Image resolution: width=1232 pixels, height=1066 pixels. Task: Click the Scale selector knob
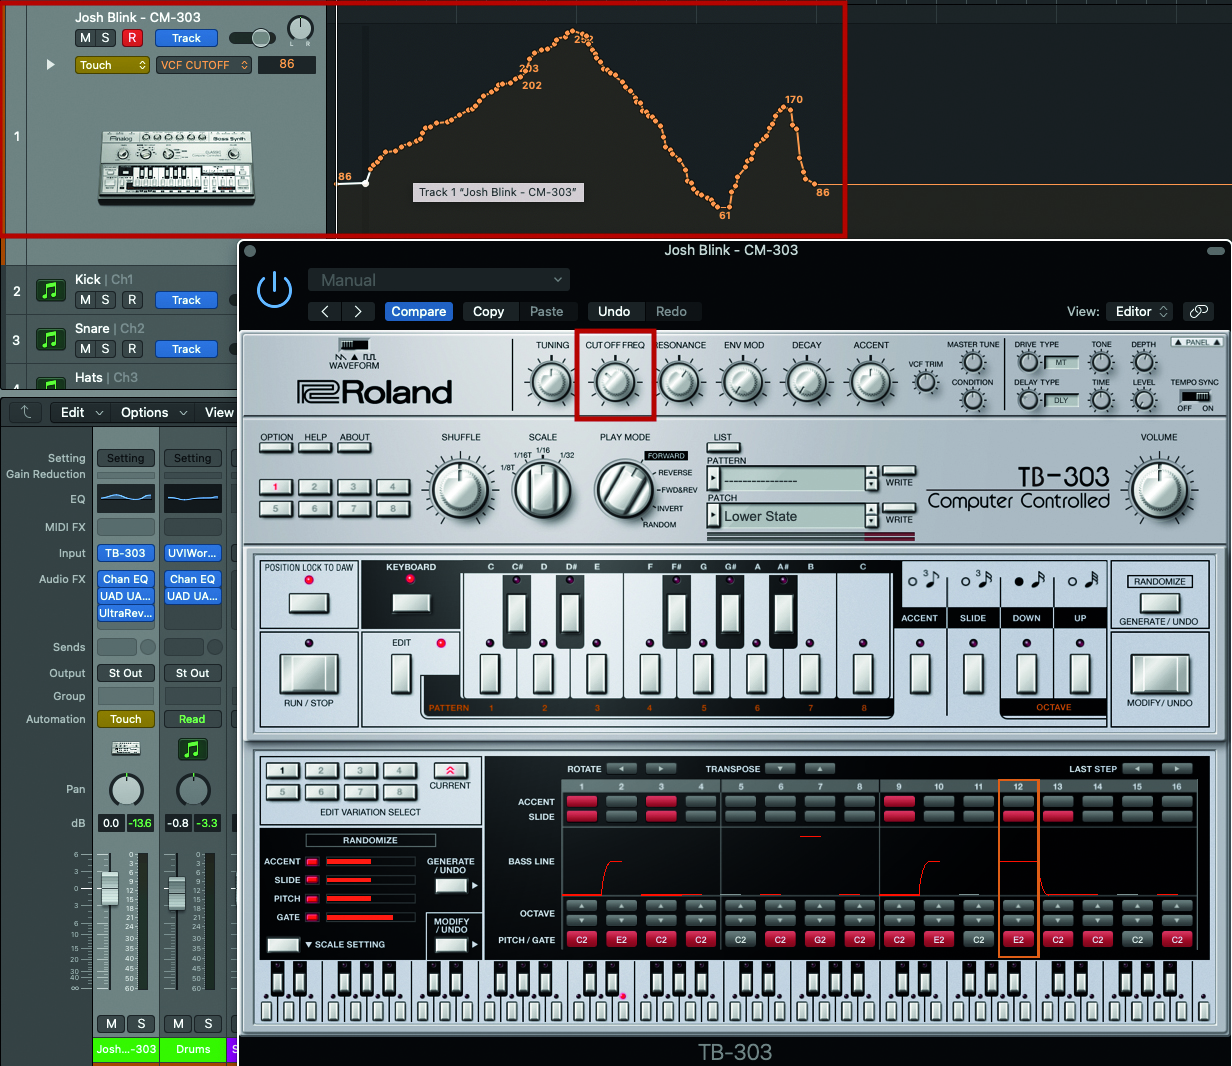pos(543,490)
